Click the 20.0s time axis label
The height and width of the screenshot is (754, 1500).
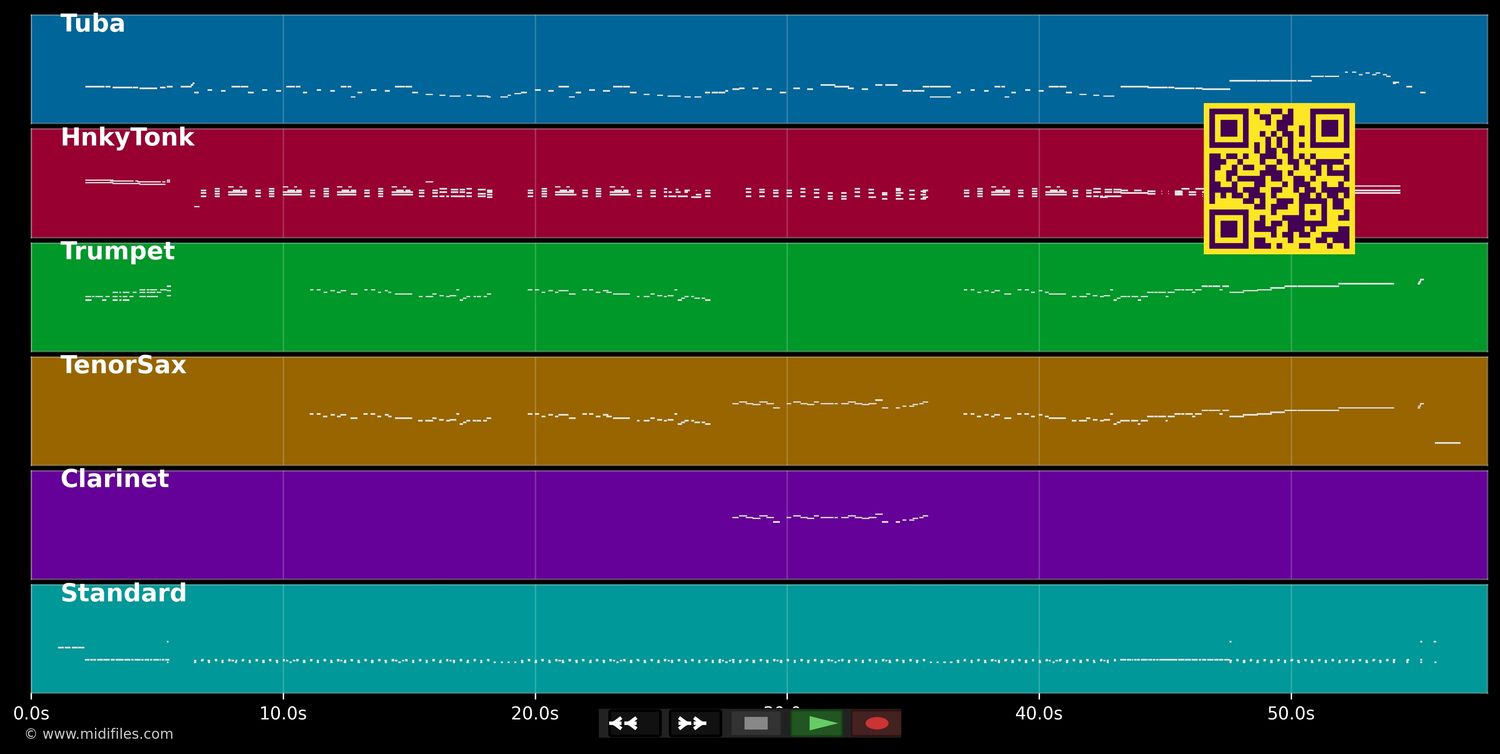point(535,714)
